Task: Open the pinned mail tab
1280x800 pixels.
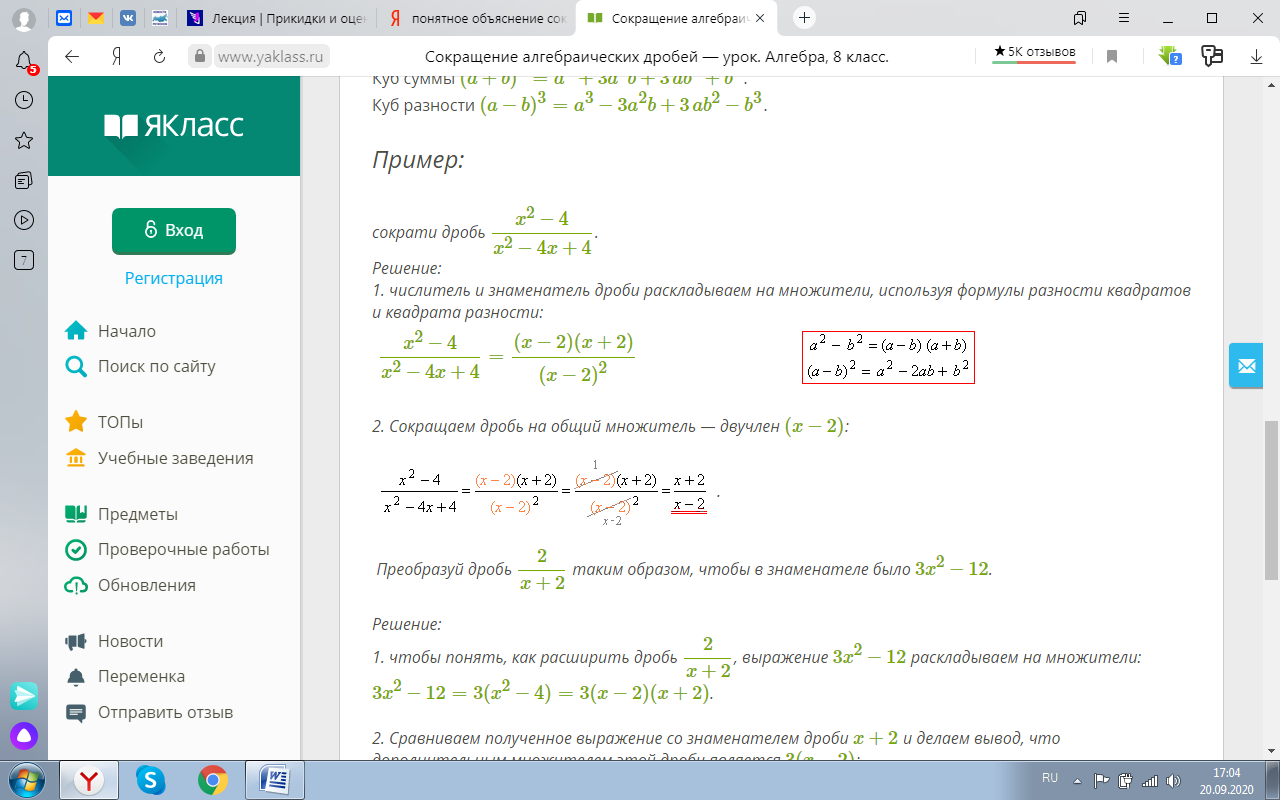Action: point(64,18)
